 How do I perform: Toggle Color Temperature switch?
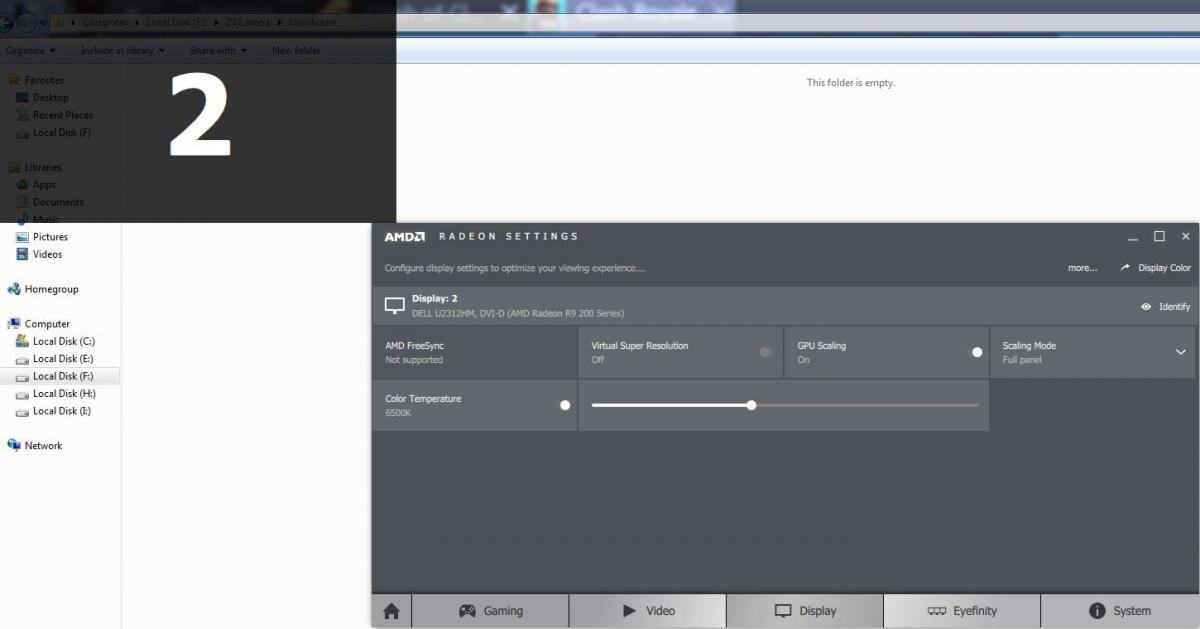[562, 405]
